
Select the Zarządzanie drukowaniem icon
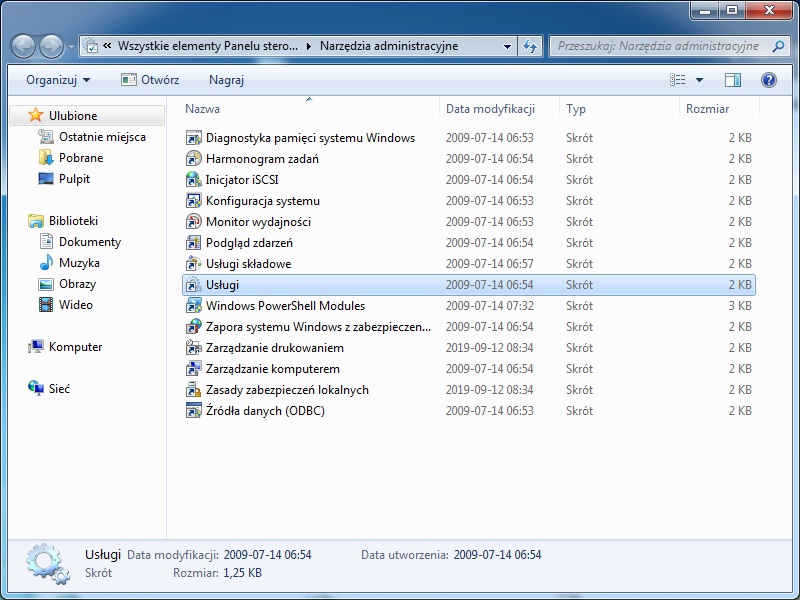pos(193,347)
